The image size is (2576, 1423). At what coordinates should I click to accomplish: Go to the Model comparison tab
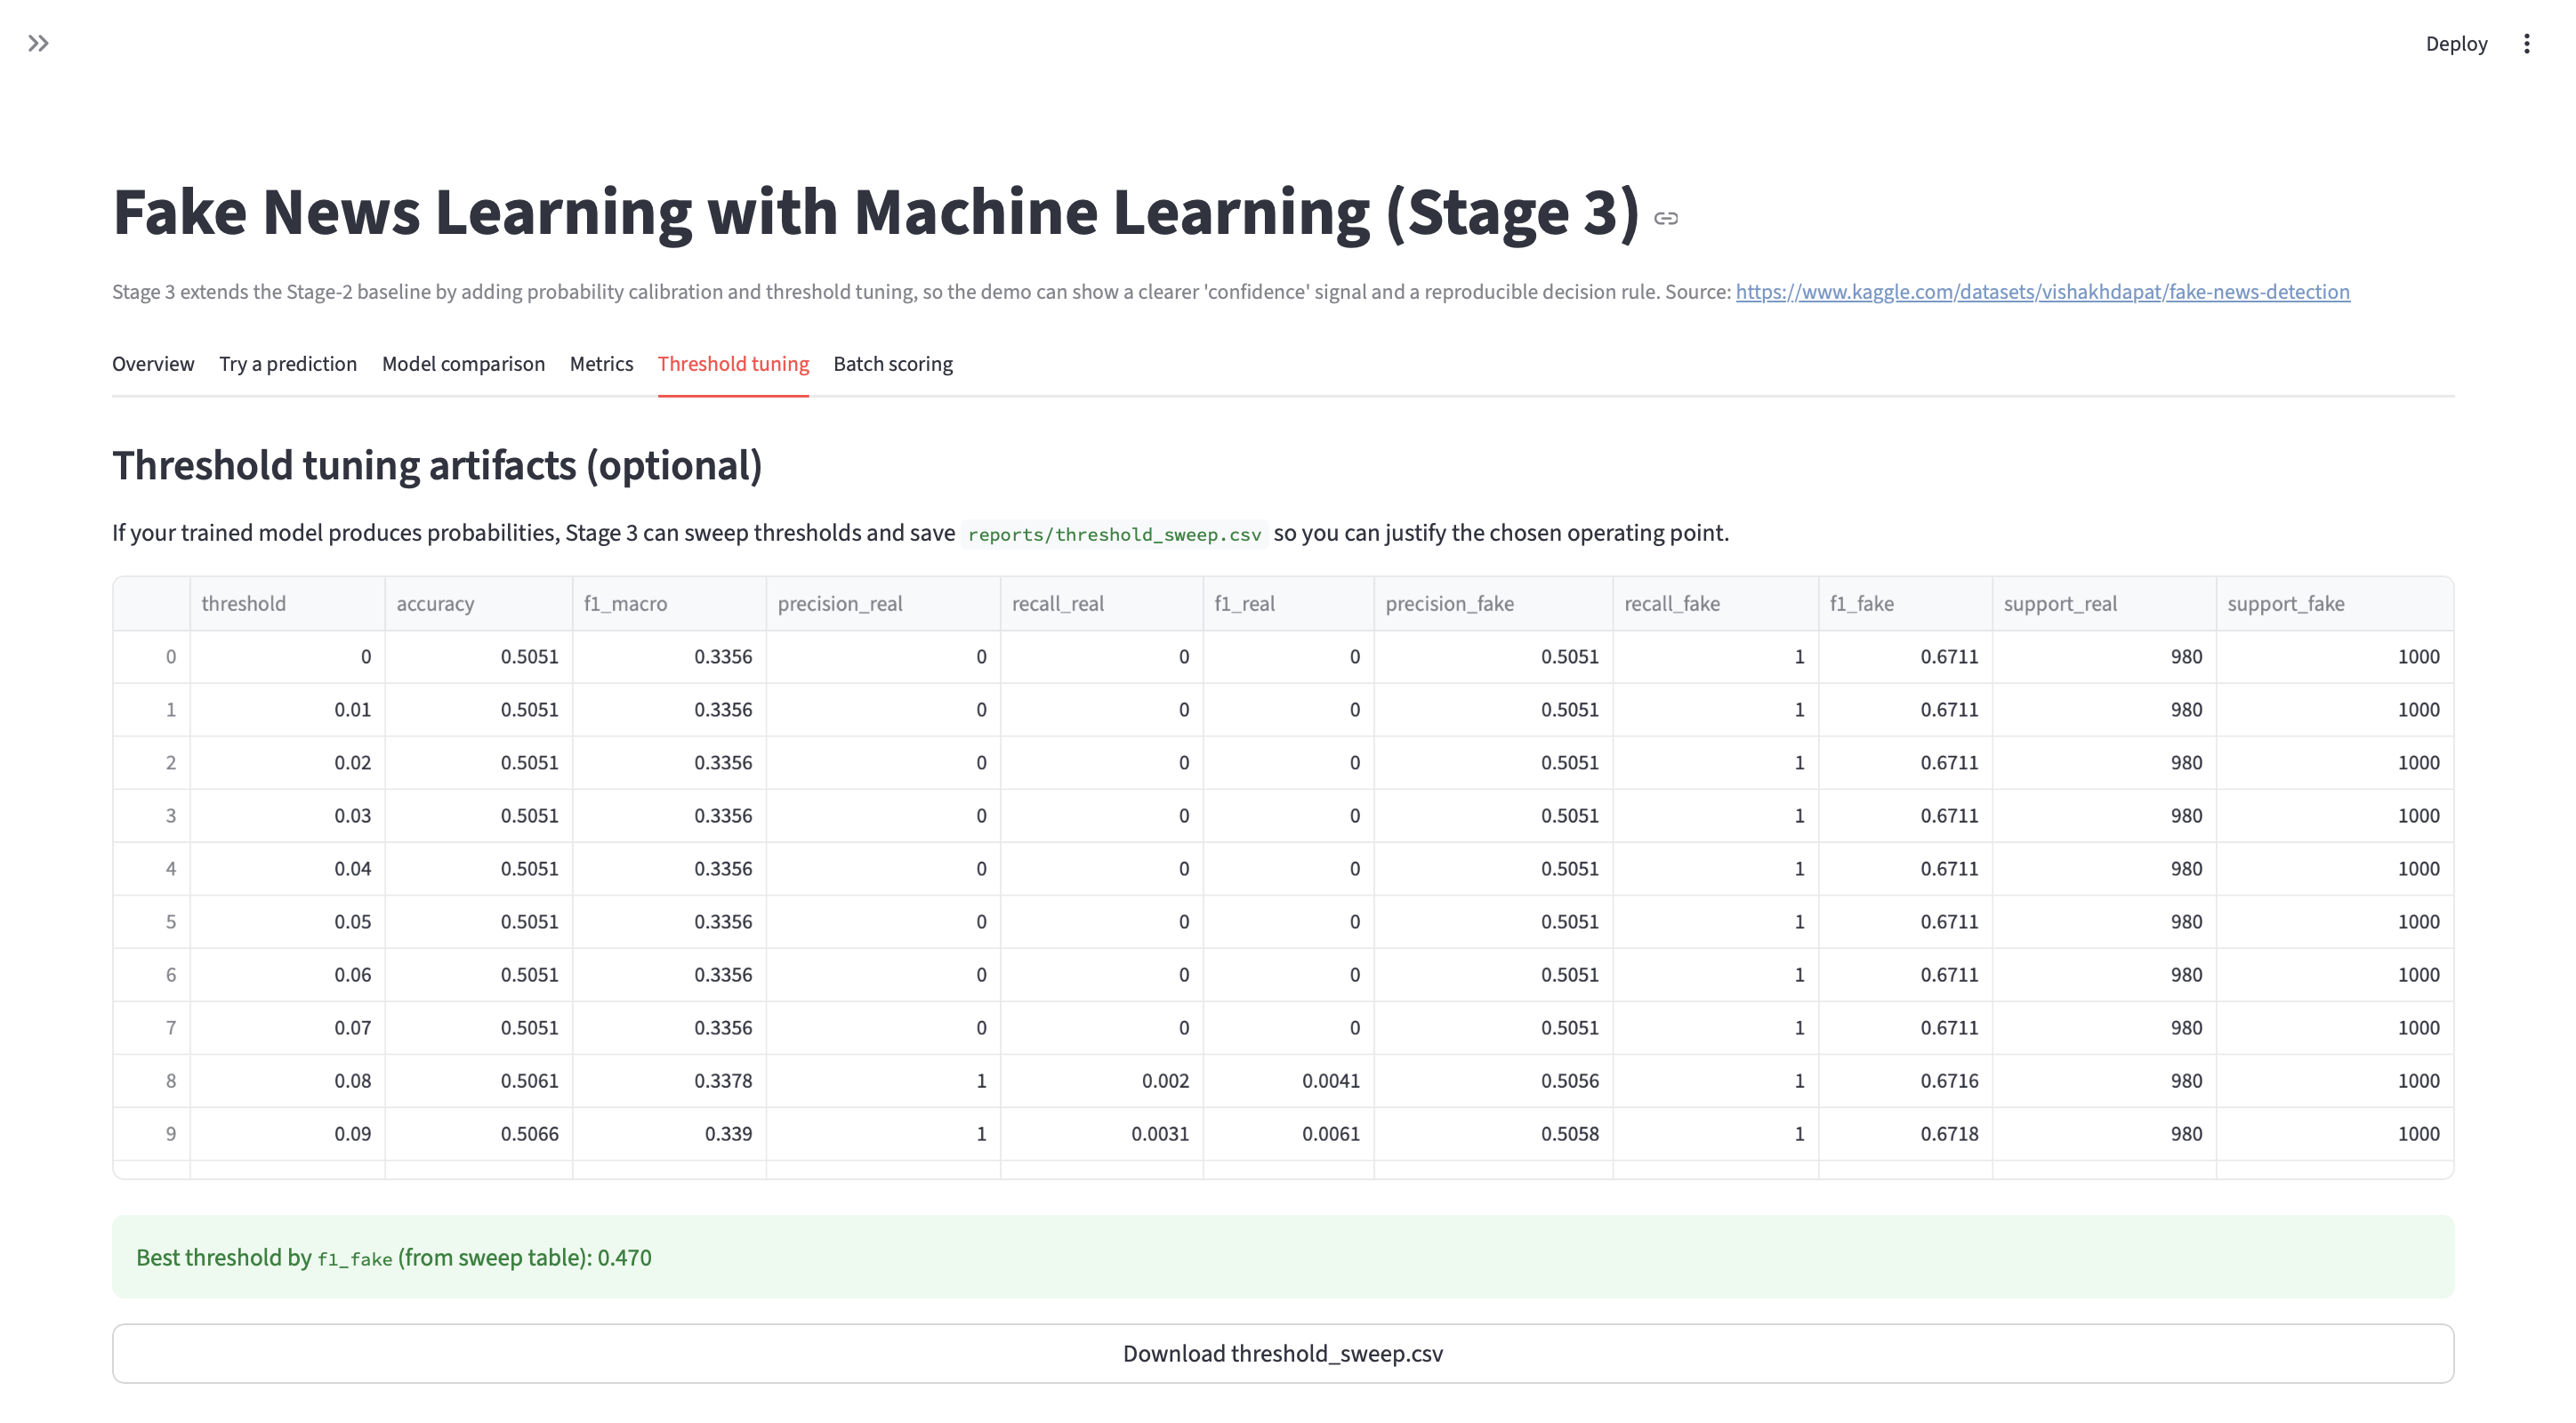click(x=463, y=364)
